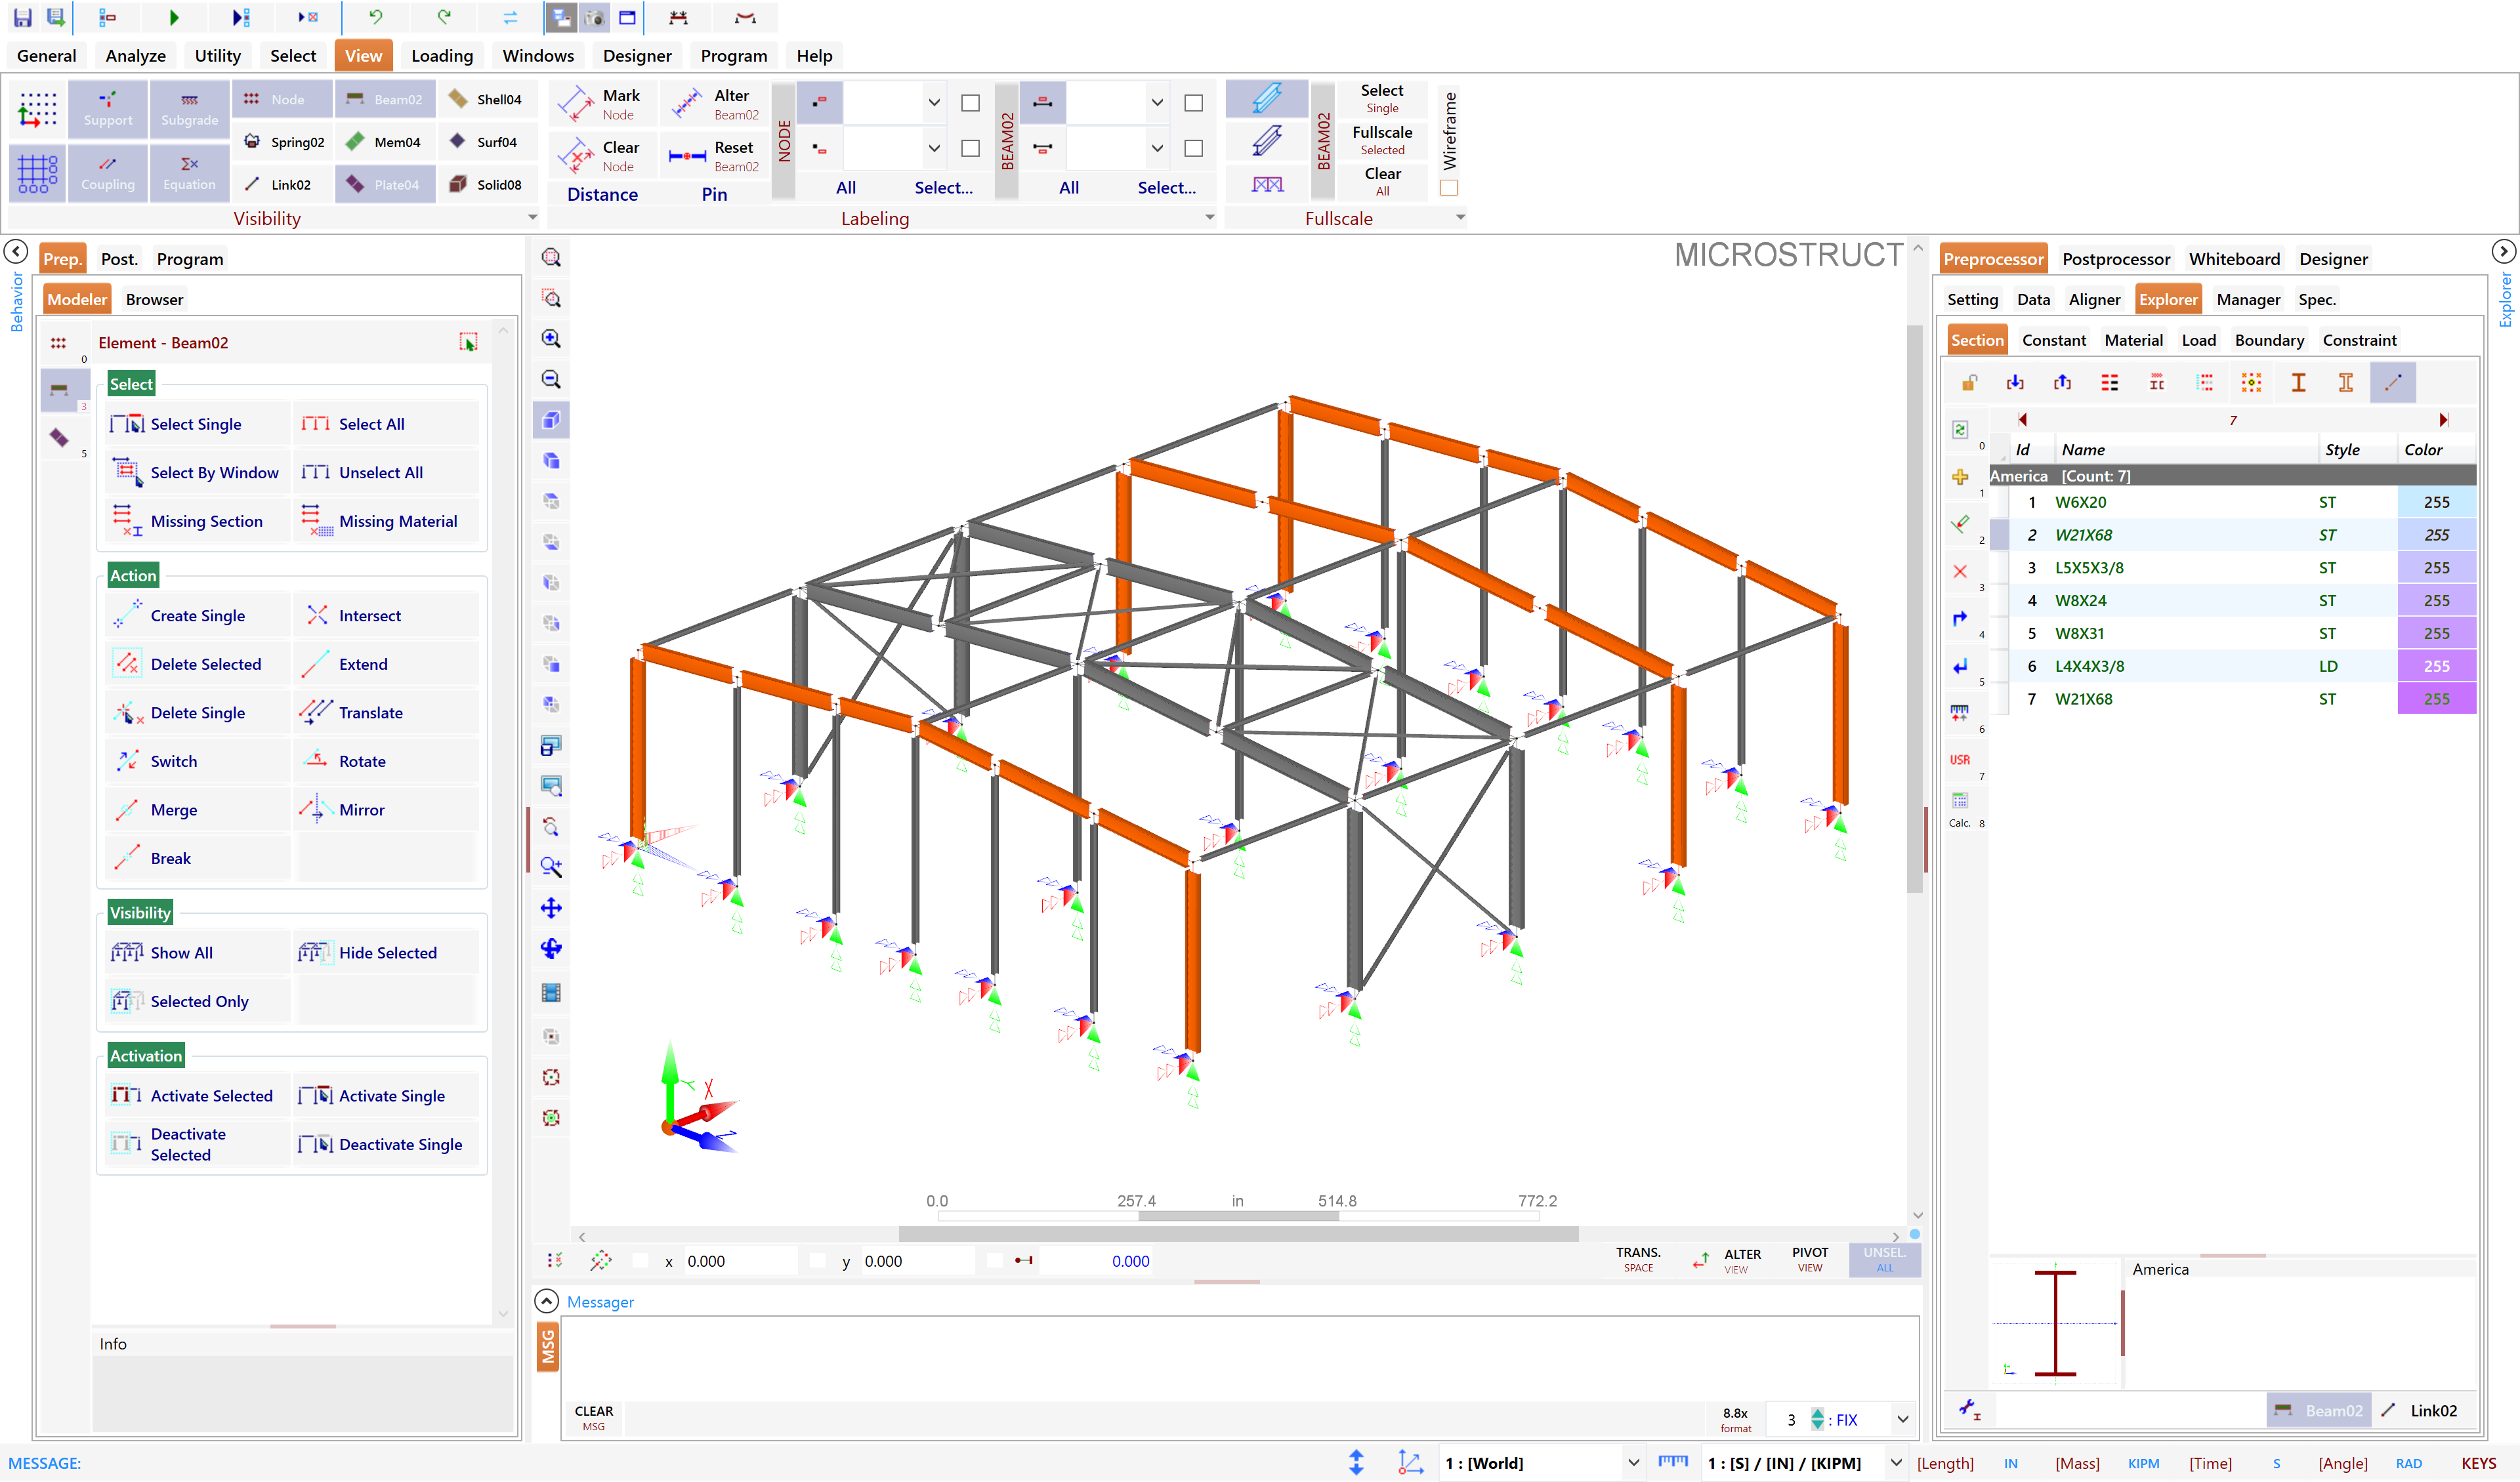
Task: Click the Reset Beam02 icon
Action: pos(687,156)
